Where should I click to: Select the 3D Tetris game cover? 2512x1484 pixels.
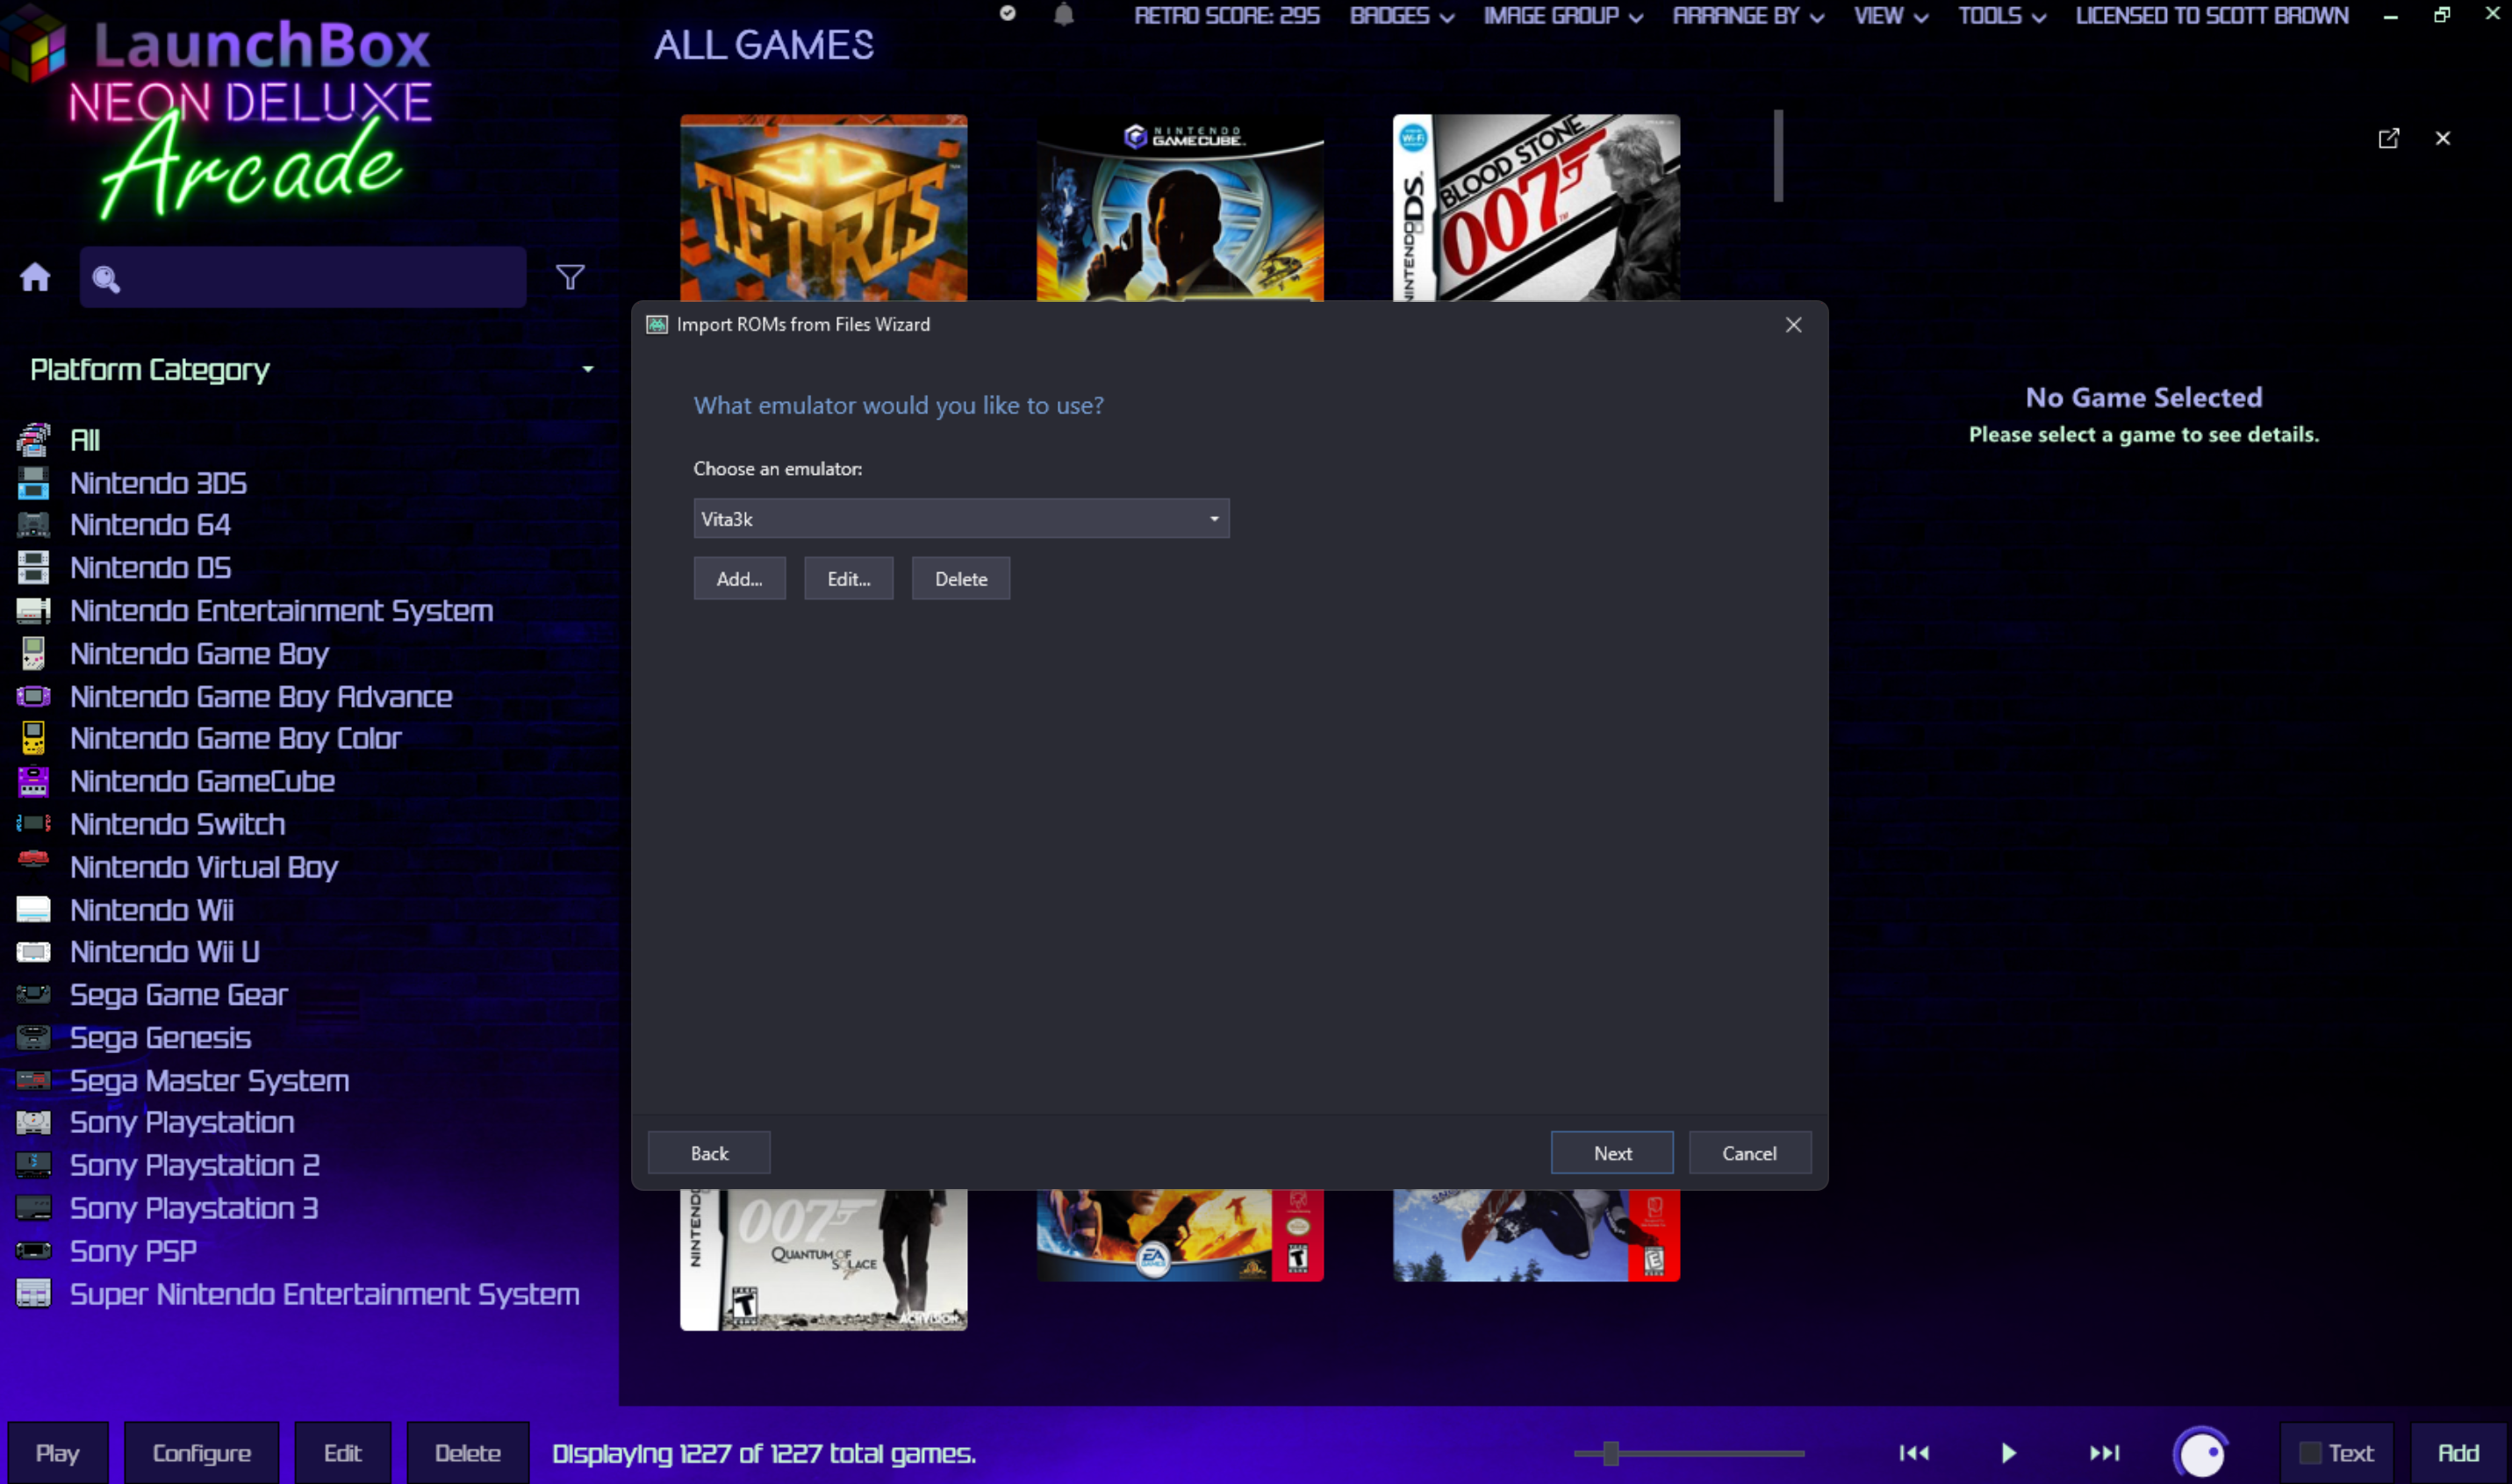[823, 207]
